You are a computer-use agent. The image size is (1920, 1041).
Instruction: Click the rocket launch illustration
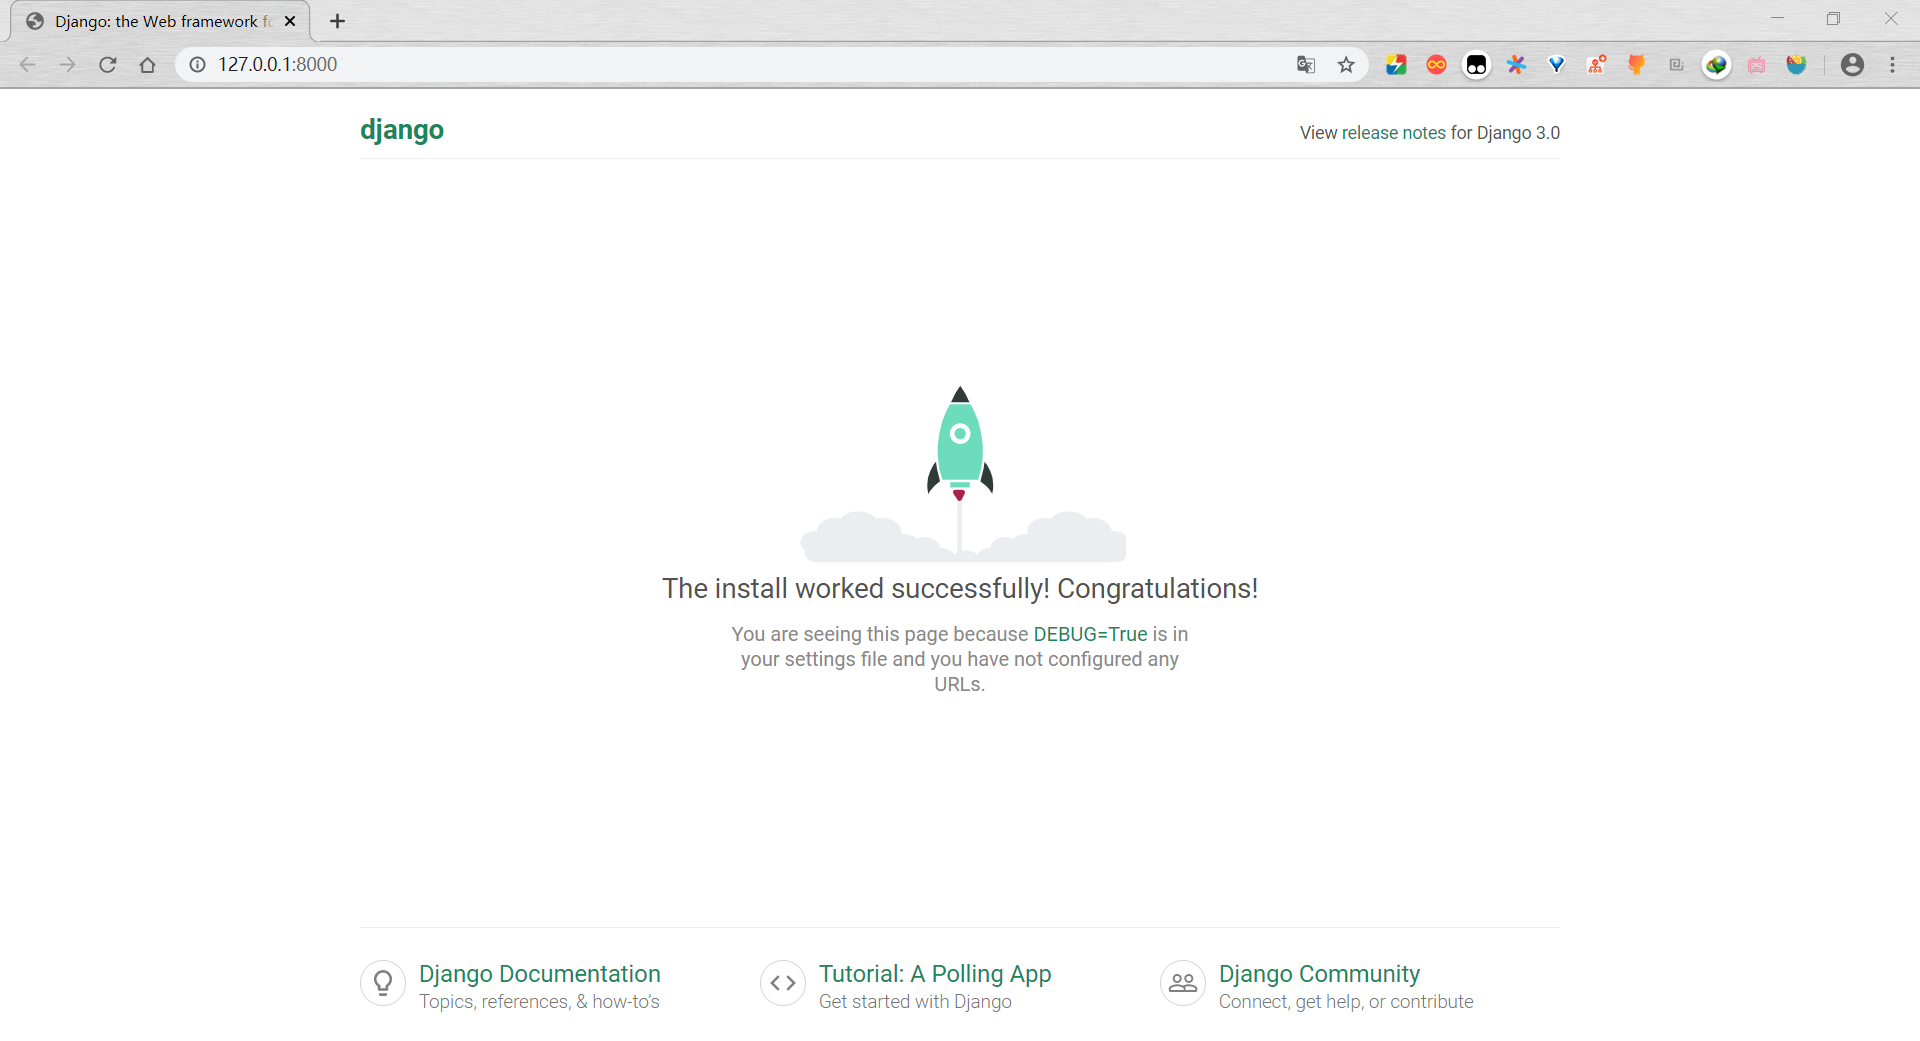click(960, 473)
